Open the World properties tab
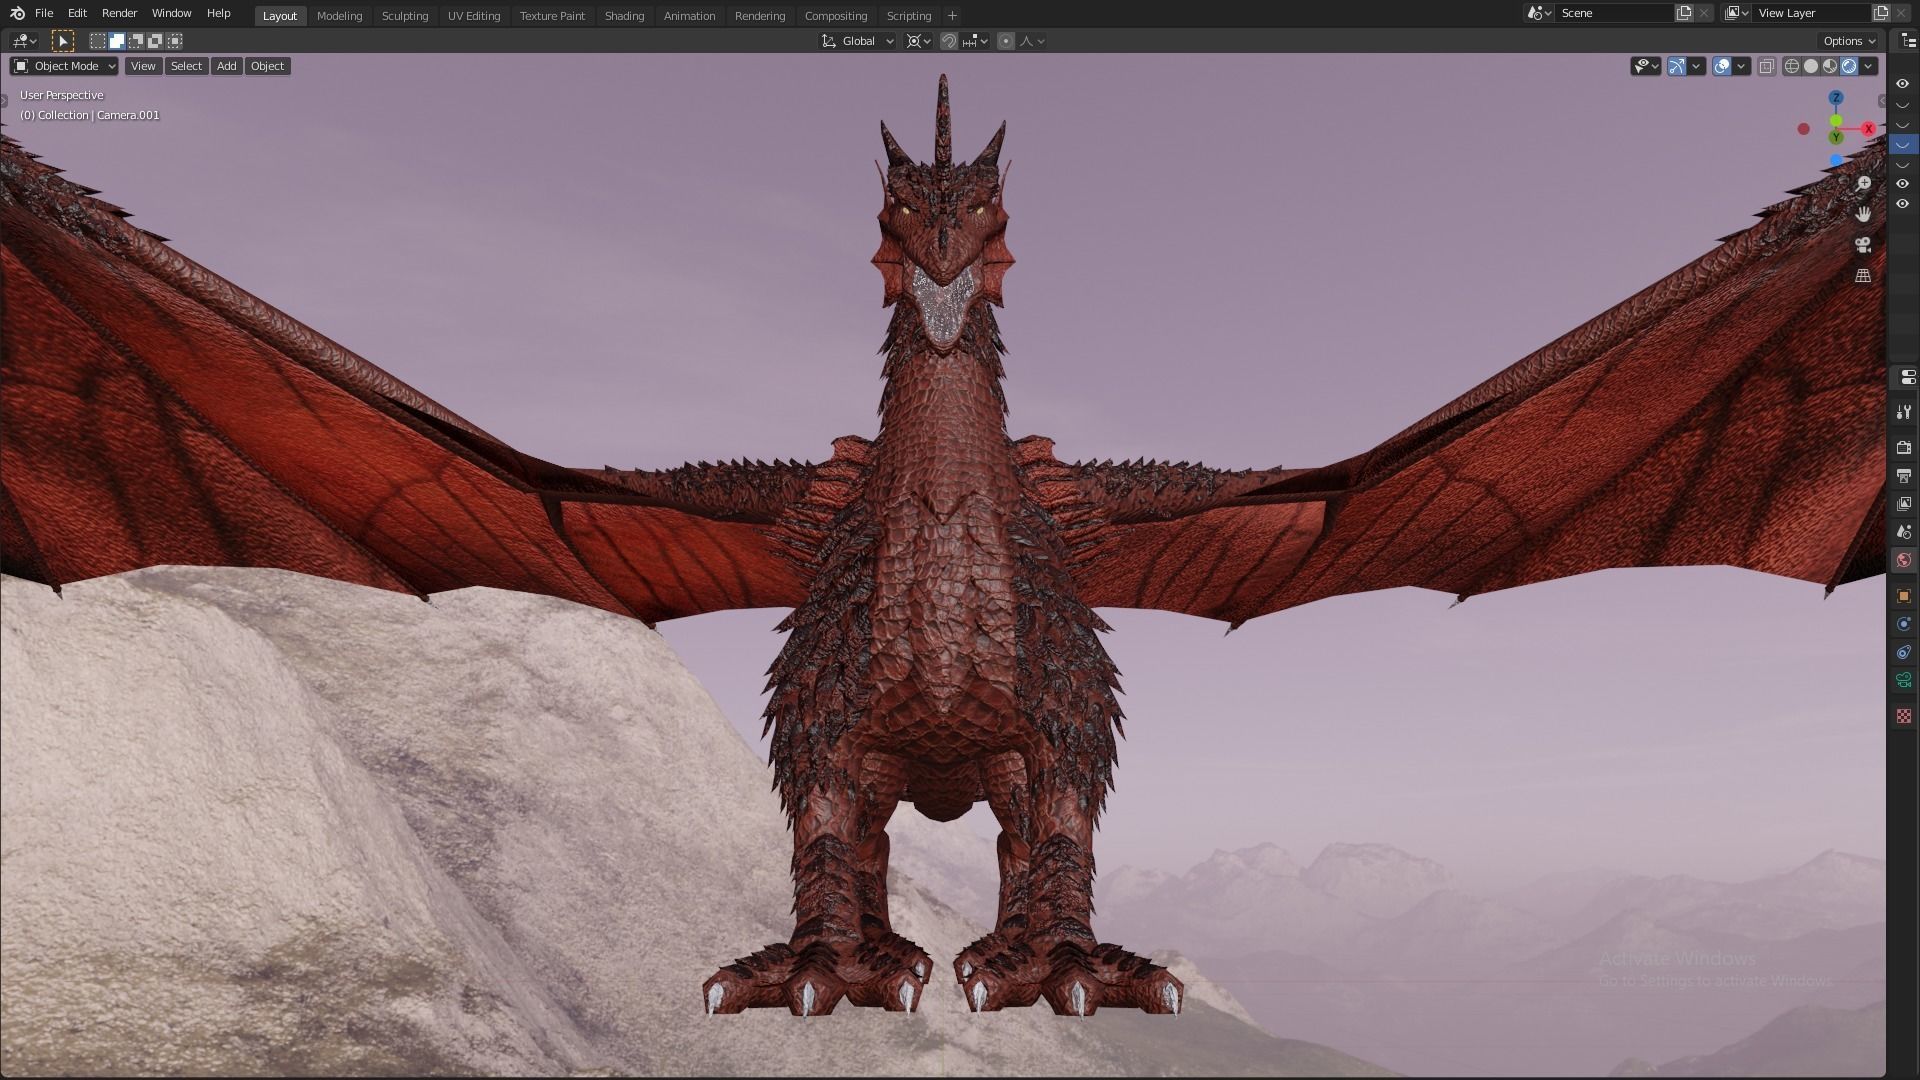 tap(1904, 560)
